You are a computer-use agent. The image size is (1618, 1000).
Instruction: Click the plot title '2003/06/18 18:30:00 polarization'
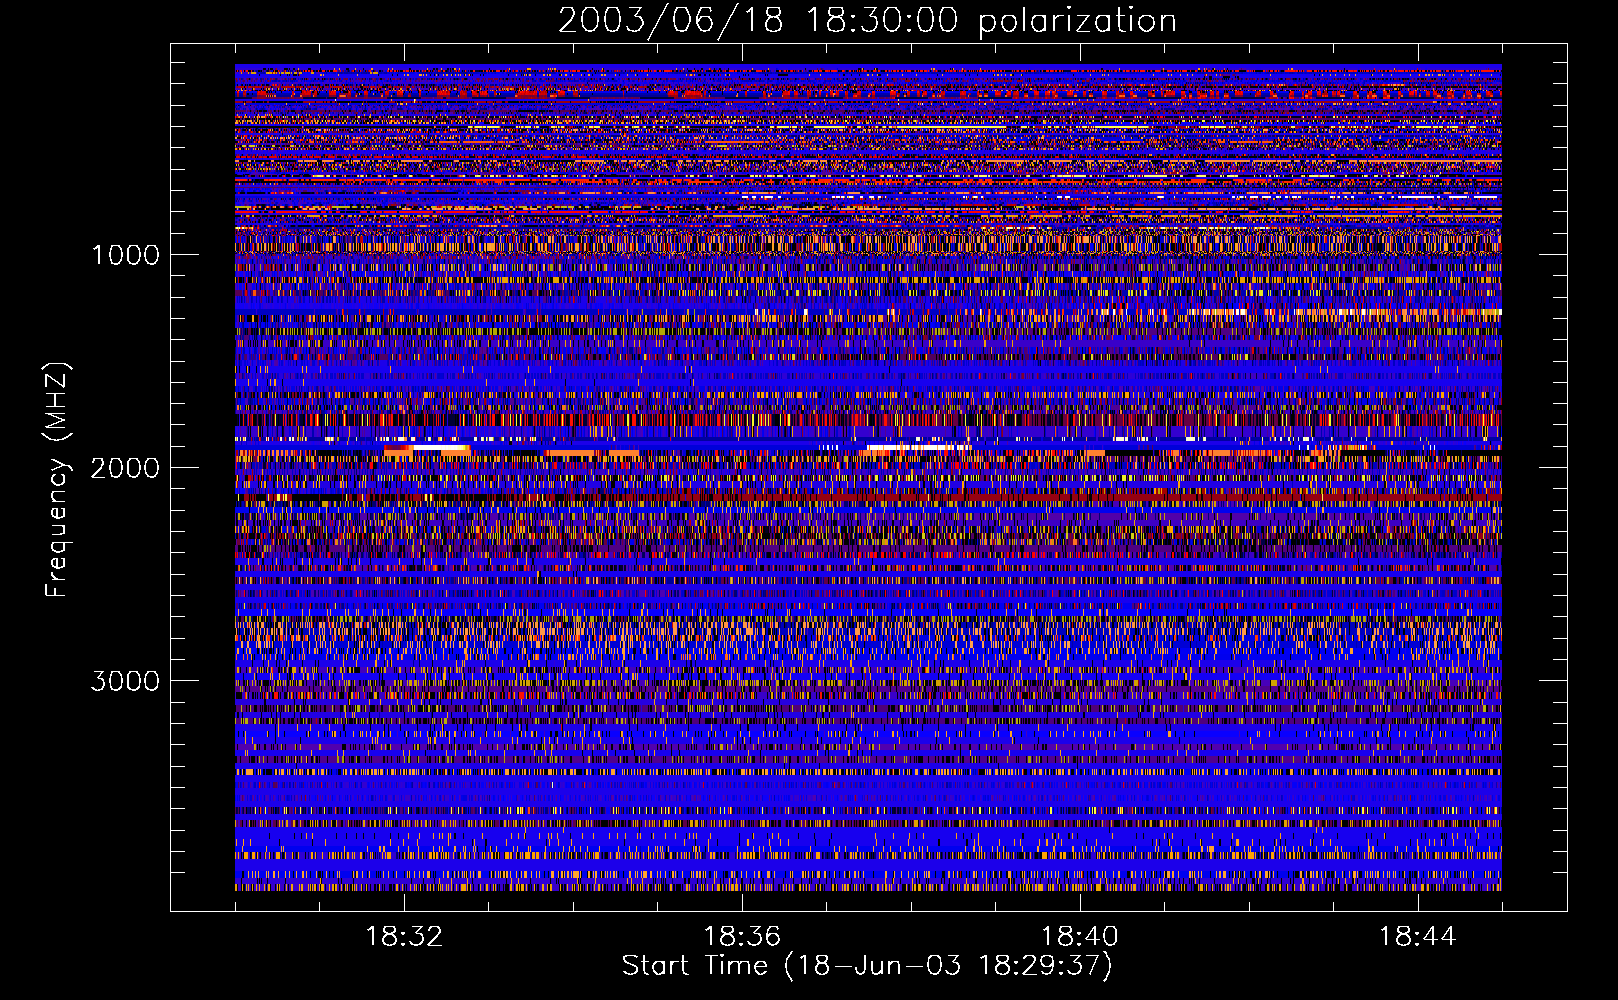pyautogui.click(x=867, y=21)
